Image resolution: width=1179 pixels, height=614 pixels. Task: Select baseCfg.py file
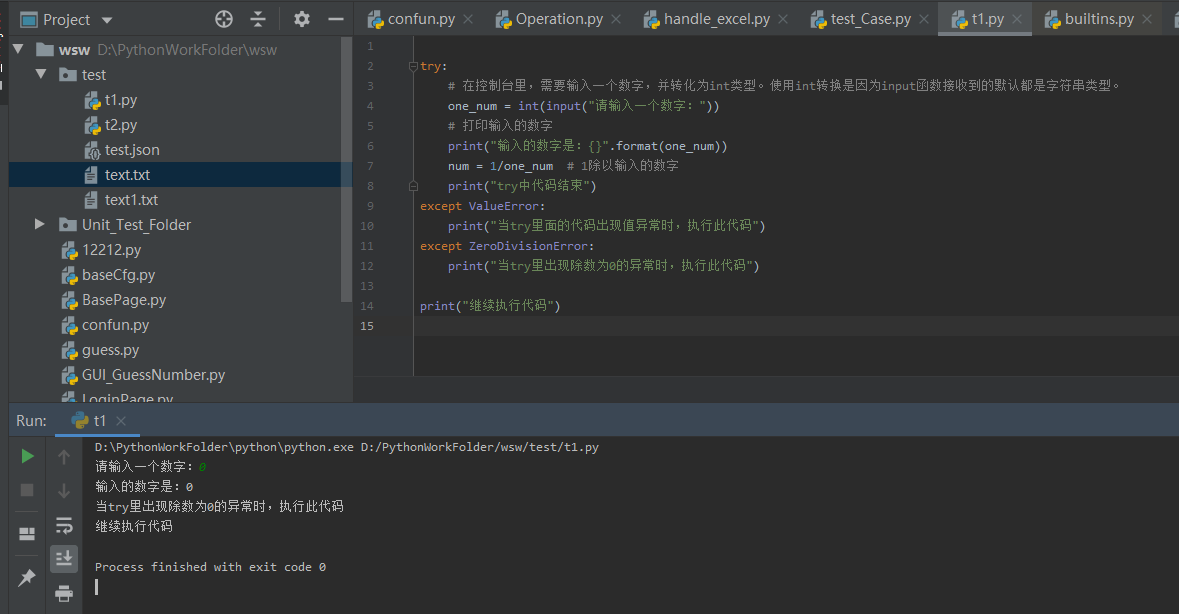[118, 274]
